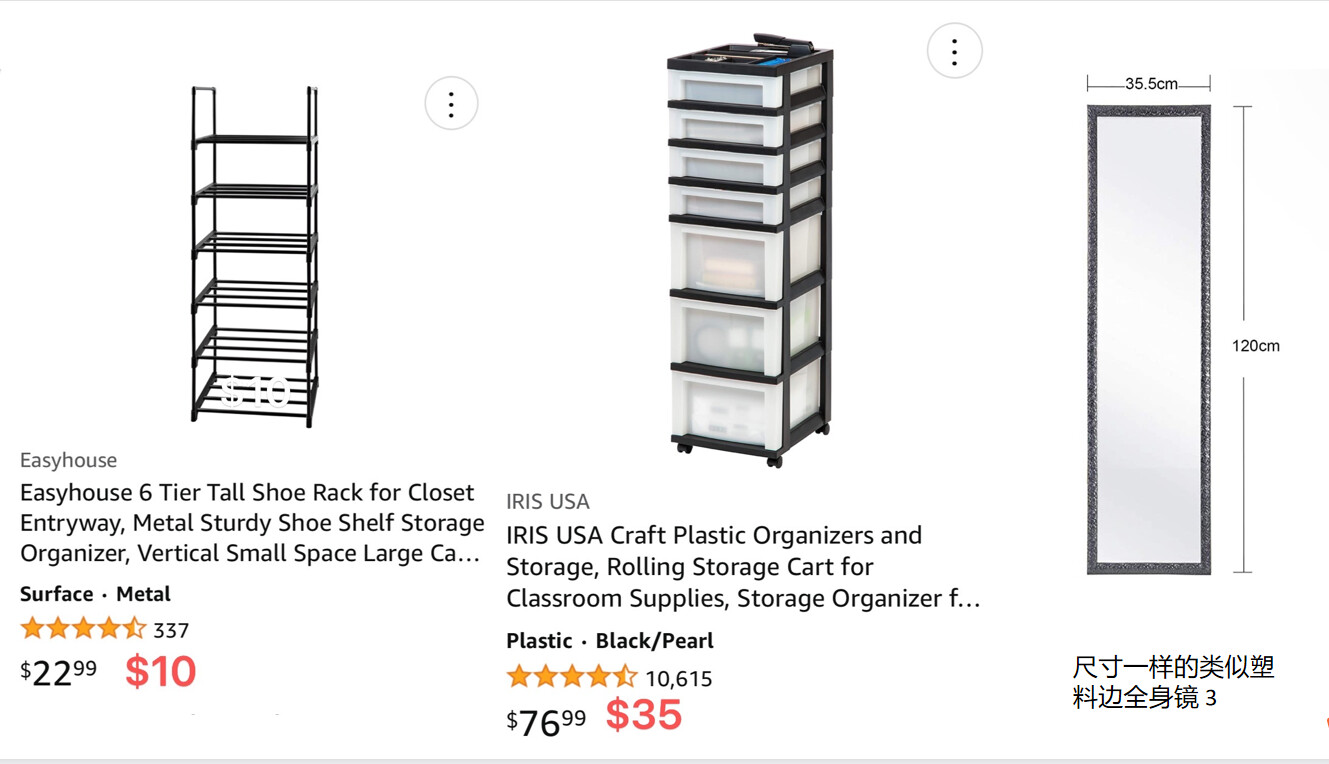The width and height of the screenshot is (1329, 764).
Task: View the 10,615 reviews for storage cart
Action: (678, 679)
